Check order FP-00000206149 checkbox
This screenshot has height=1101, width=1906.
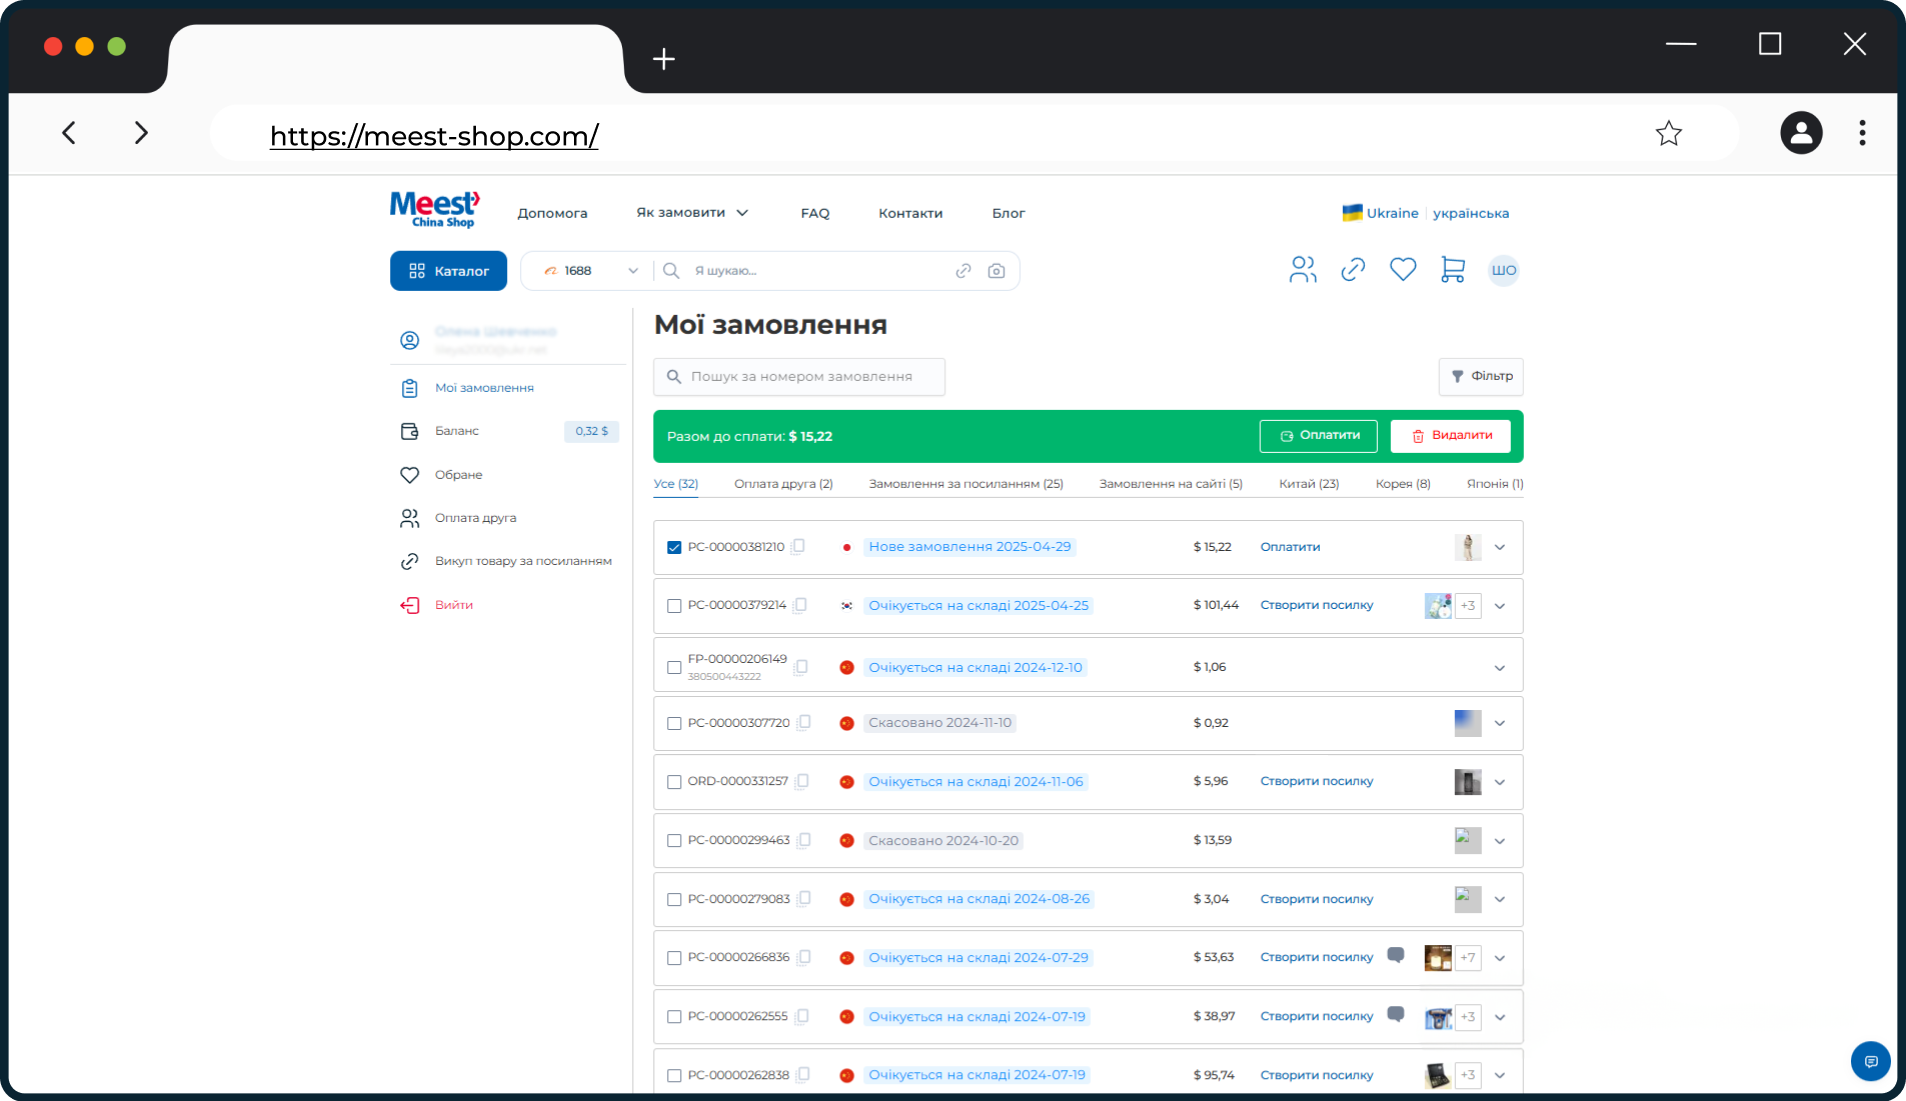tap(674, 667)
